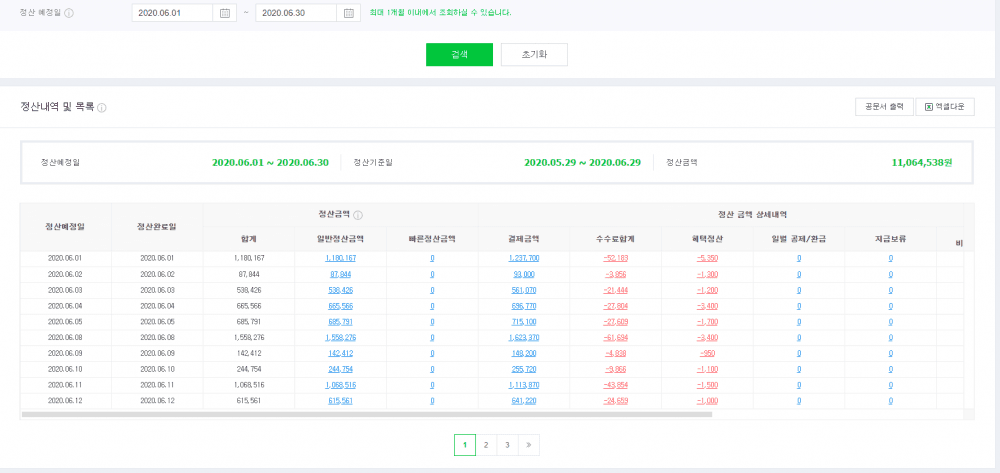This screenshot has height=473, width=1000.
Task: Go to next pages with » arrow
Action: [x=529, y=445]
